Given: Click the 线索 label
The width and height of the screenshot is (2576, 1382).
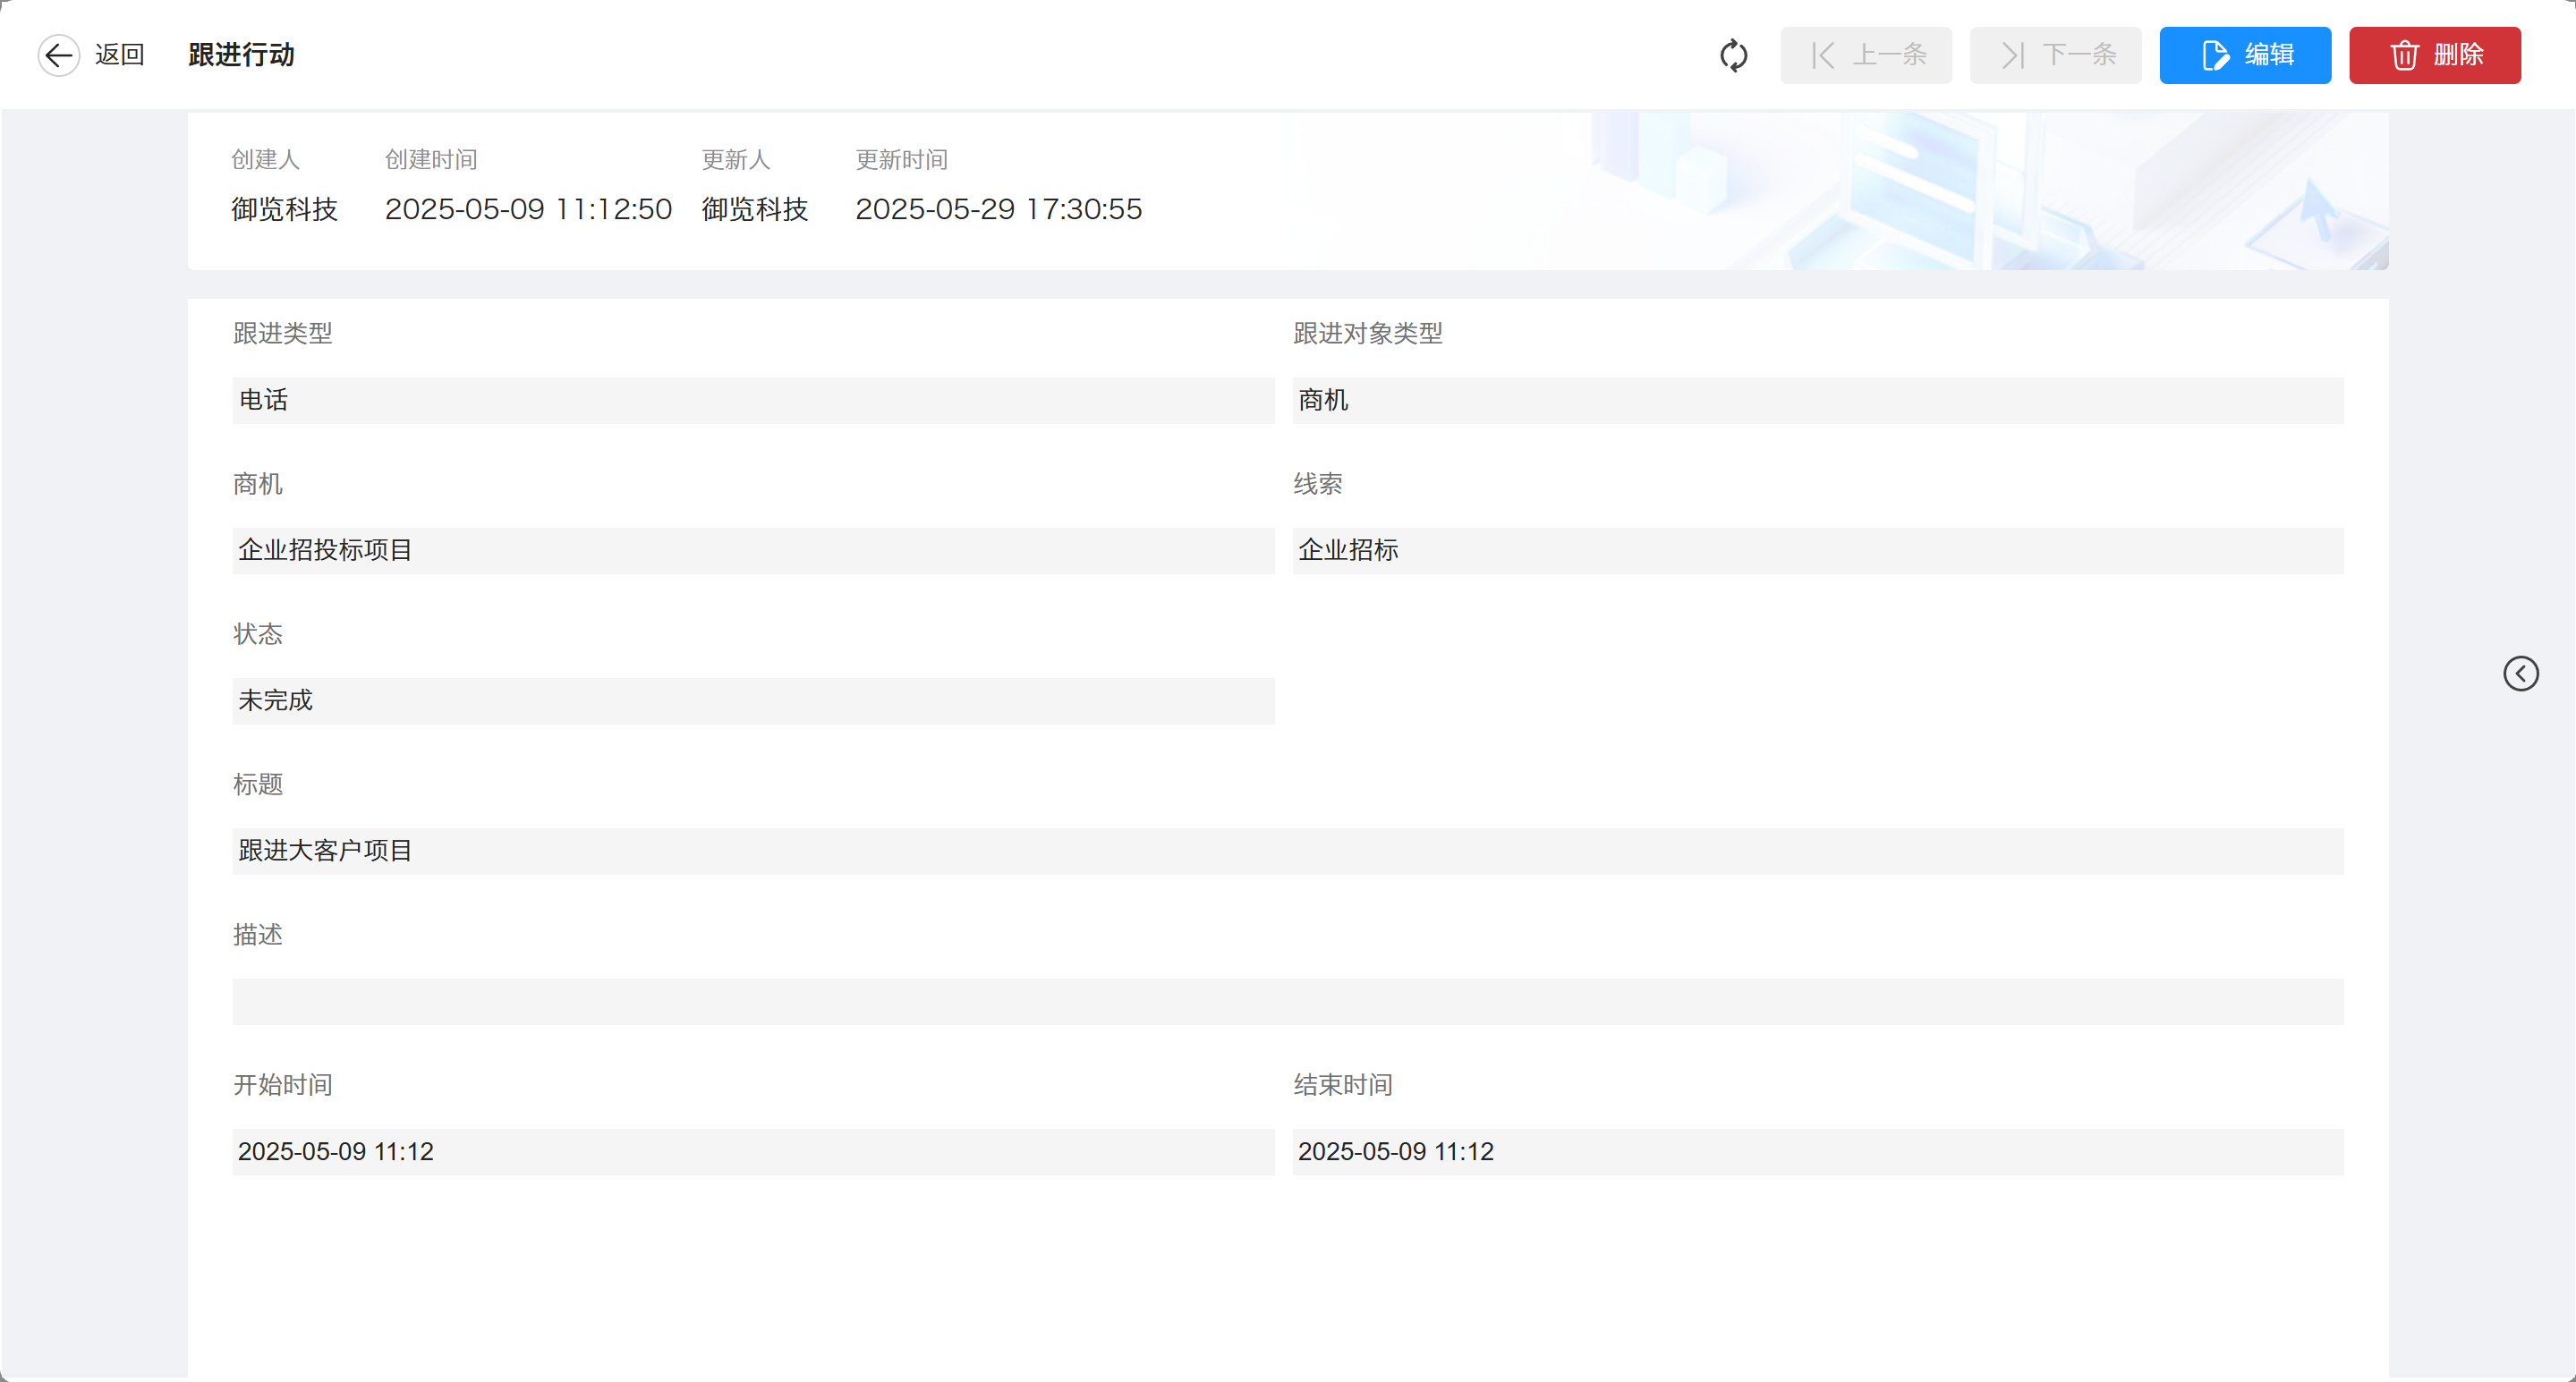Looking at the screenshot, I should click(1318, 484).
